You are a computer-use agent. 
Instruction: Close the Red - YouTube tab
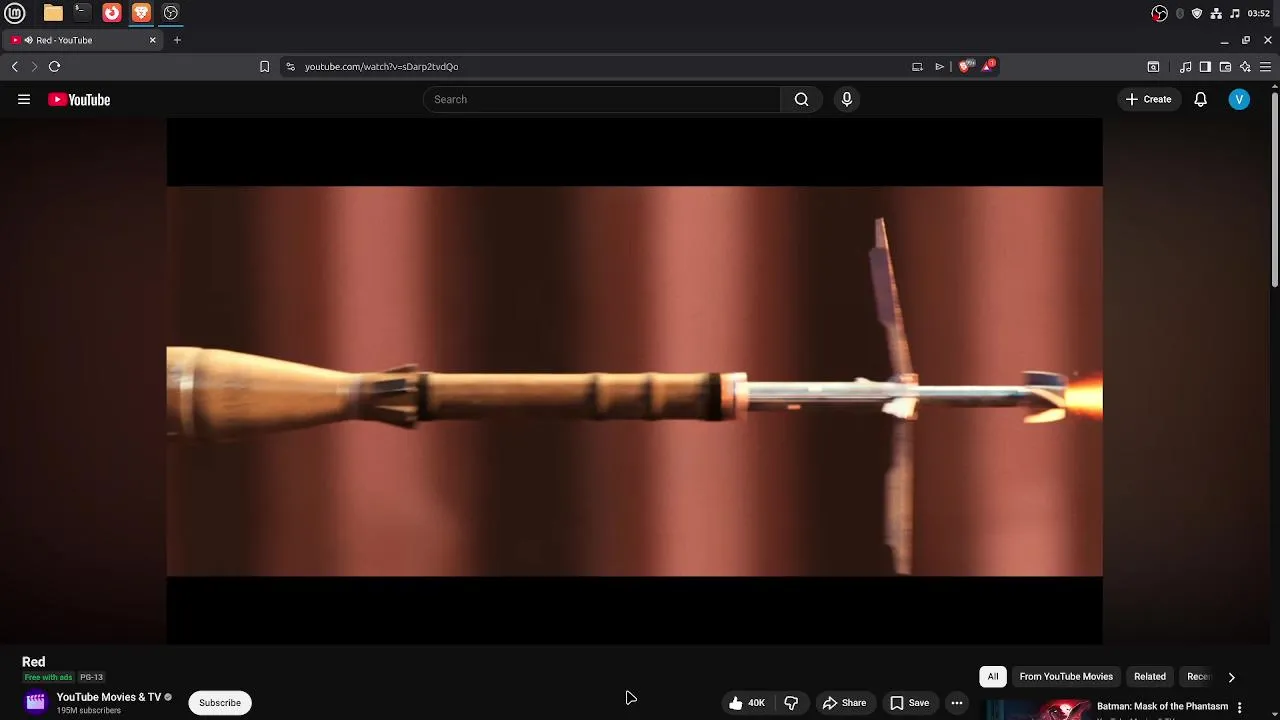pyautogui.click(x=153, y=40)
